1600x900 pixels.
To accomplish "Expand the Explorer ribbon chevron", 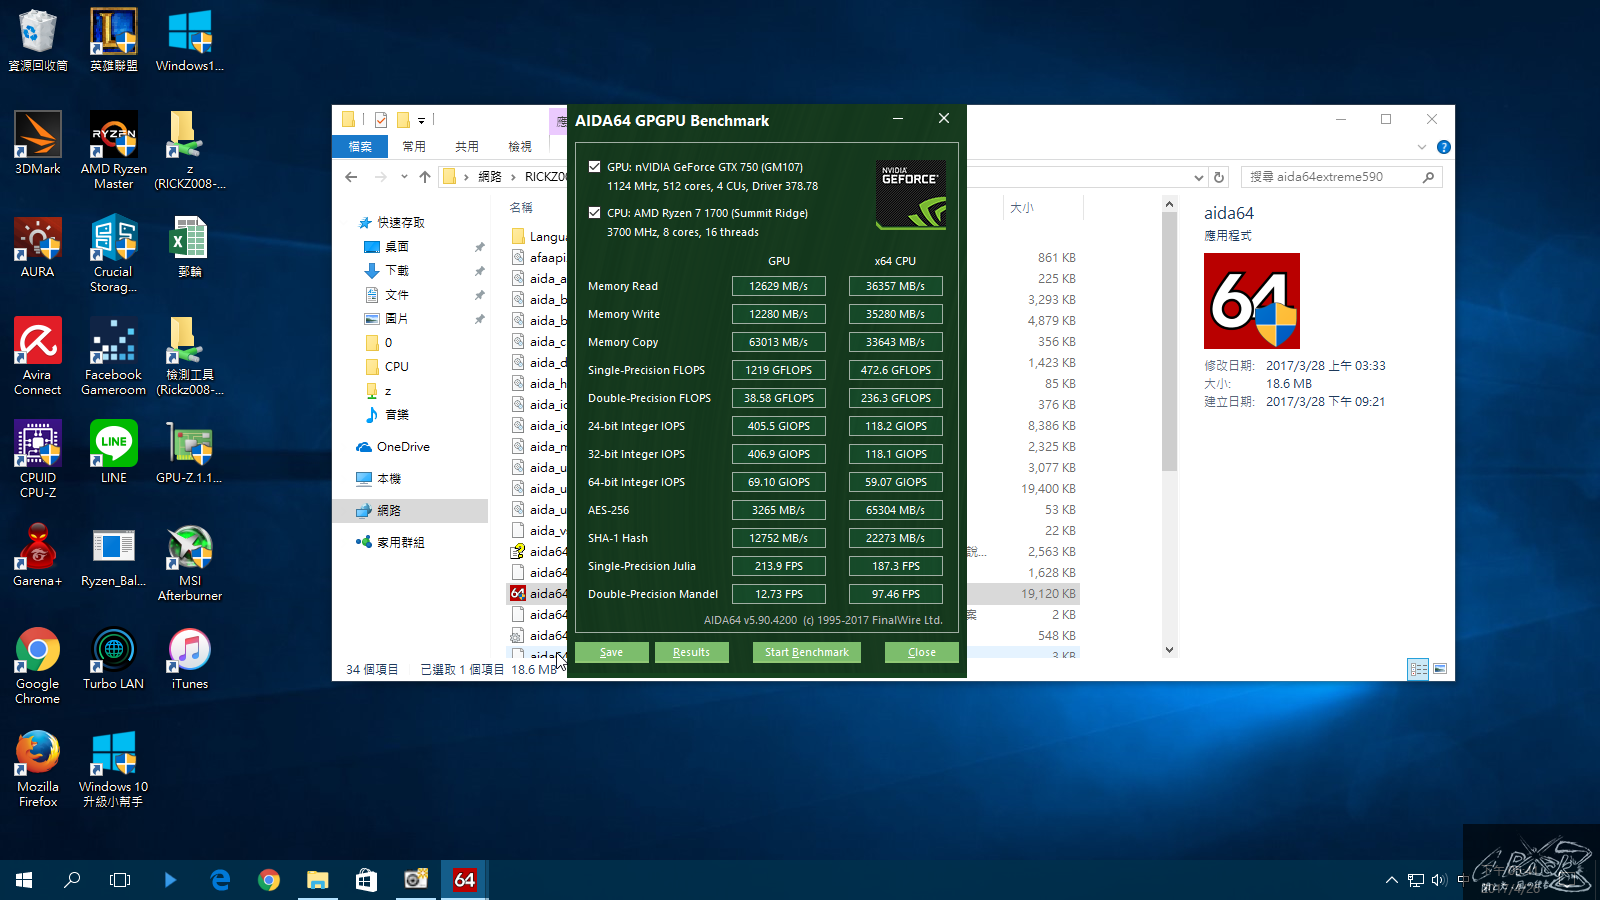I will [x=1422, y=147].
